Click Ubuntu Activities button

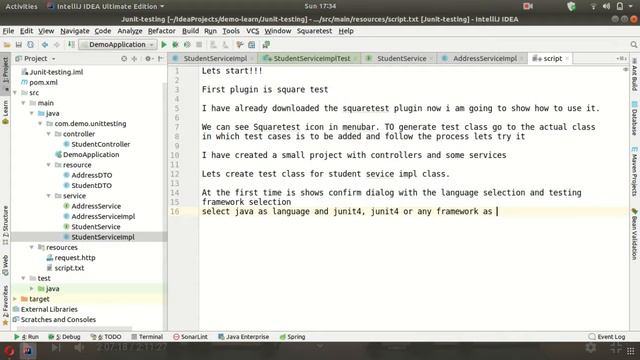coord(21,7)
